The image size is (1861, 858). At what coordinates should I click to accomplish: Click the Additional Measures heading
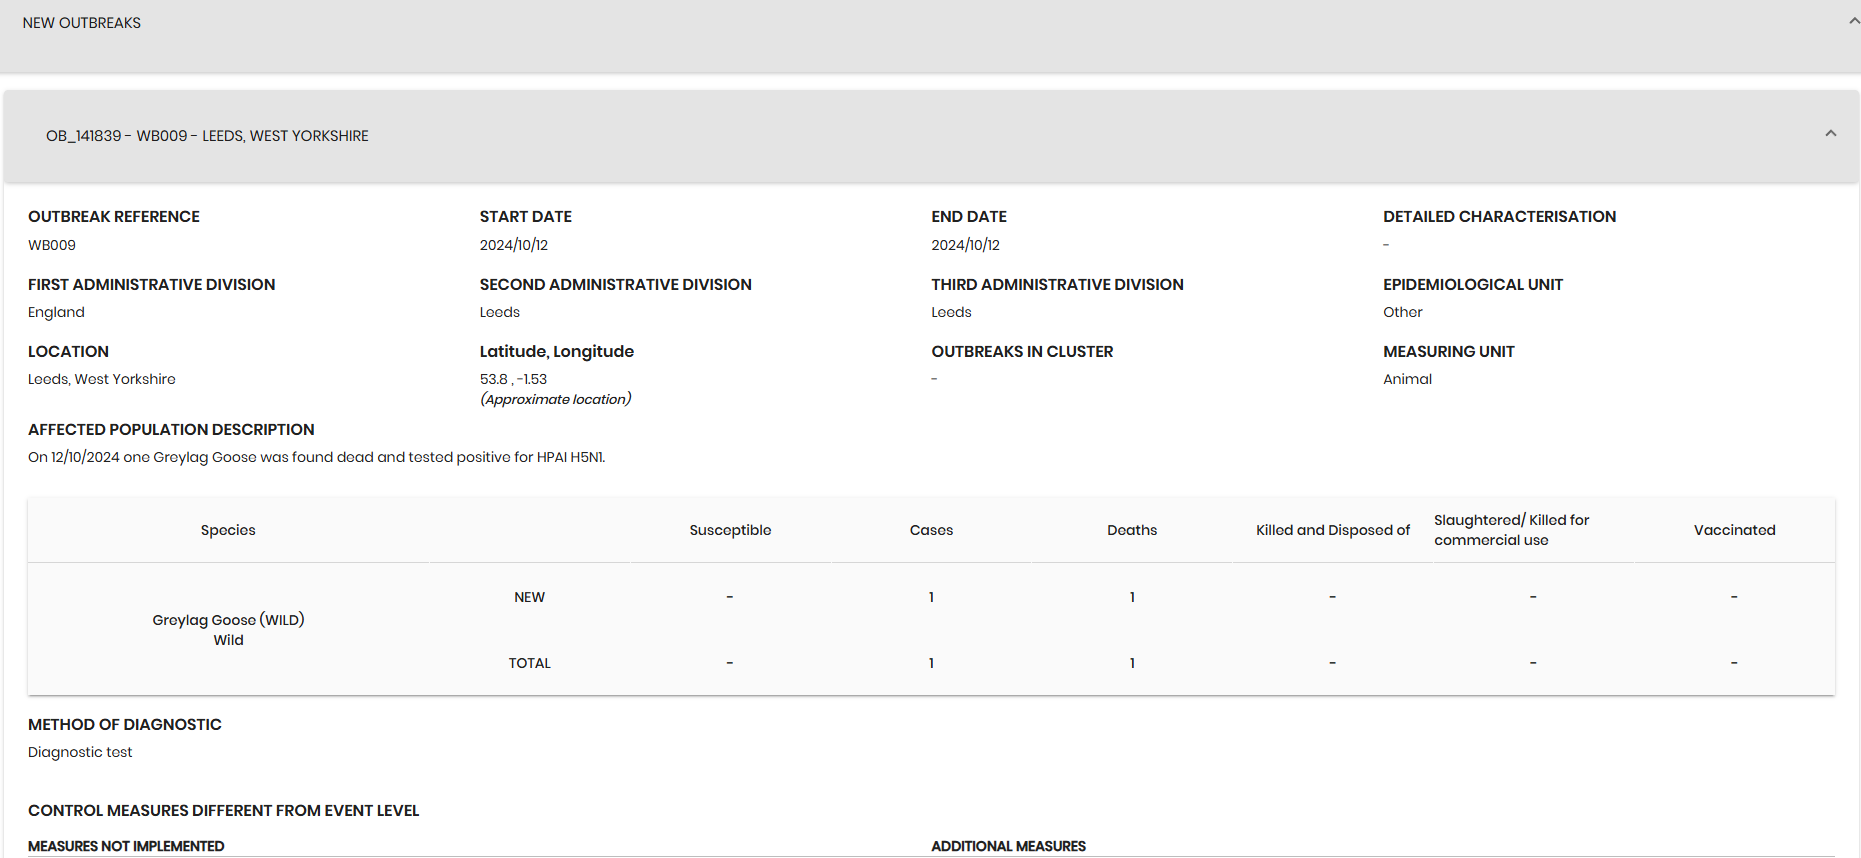coord(1008,846)
